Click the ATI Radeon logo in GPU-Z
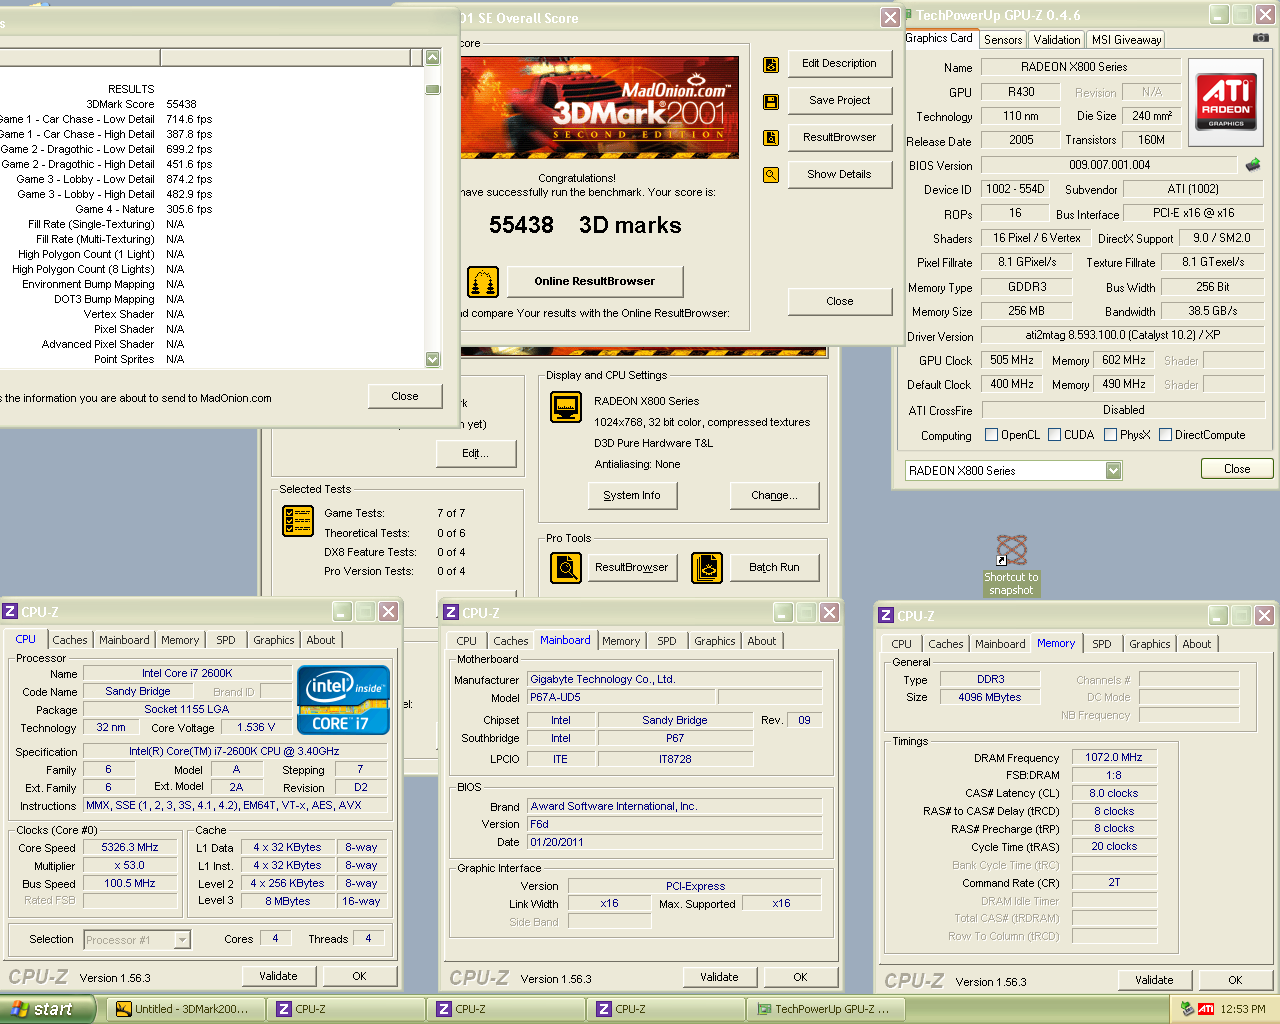This screenshot has height=1024, width=1280. coord(1226,103)
